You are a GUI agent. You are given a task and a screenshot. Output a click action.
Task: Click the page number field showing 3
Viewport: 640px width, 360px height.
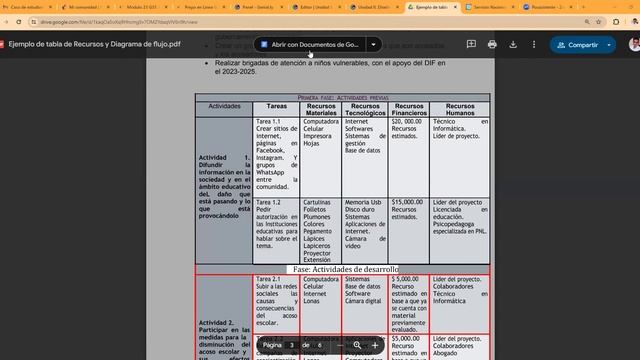pos(291,345)
